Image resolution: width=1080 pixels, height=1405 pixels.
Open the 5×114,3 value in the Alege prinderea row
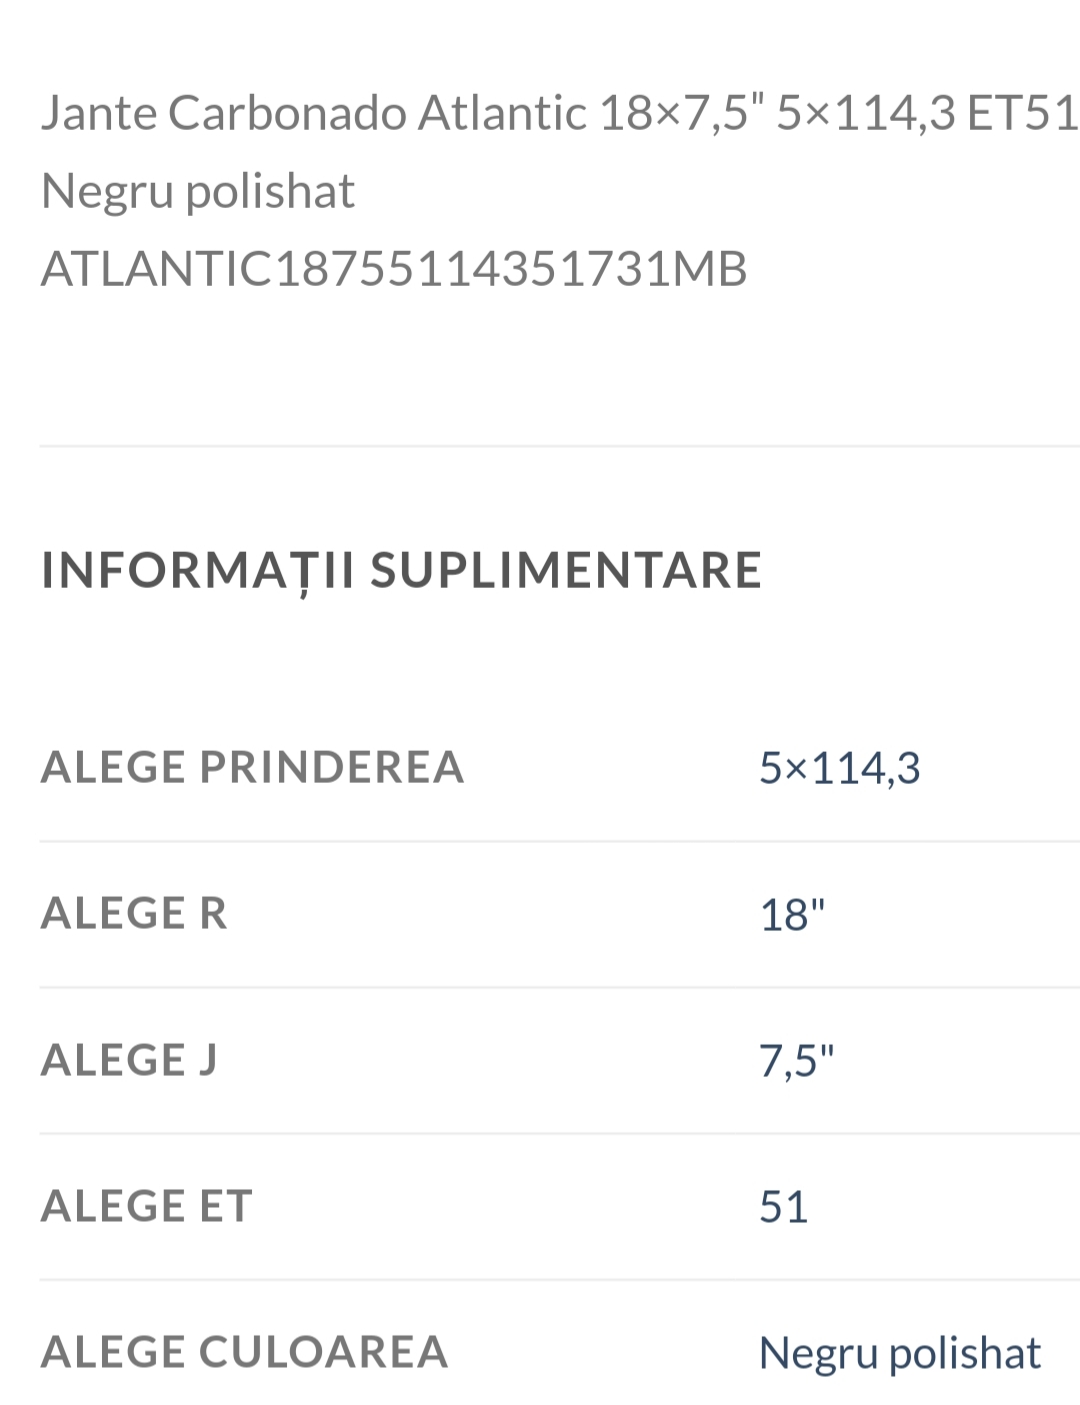pyautogui.click(x=839, y=768)
